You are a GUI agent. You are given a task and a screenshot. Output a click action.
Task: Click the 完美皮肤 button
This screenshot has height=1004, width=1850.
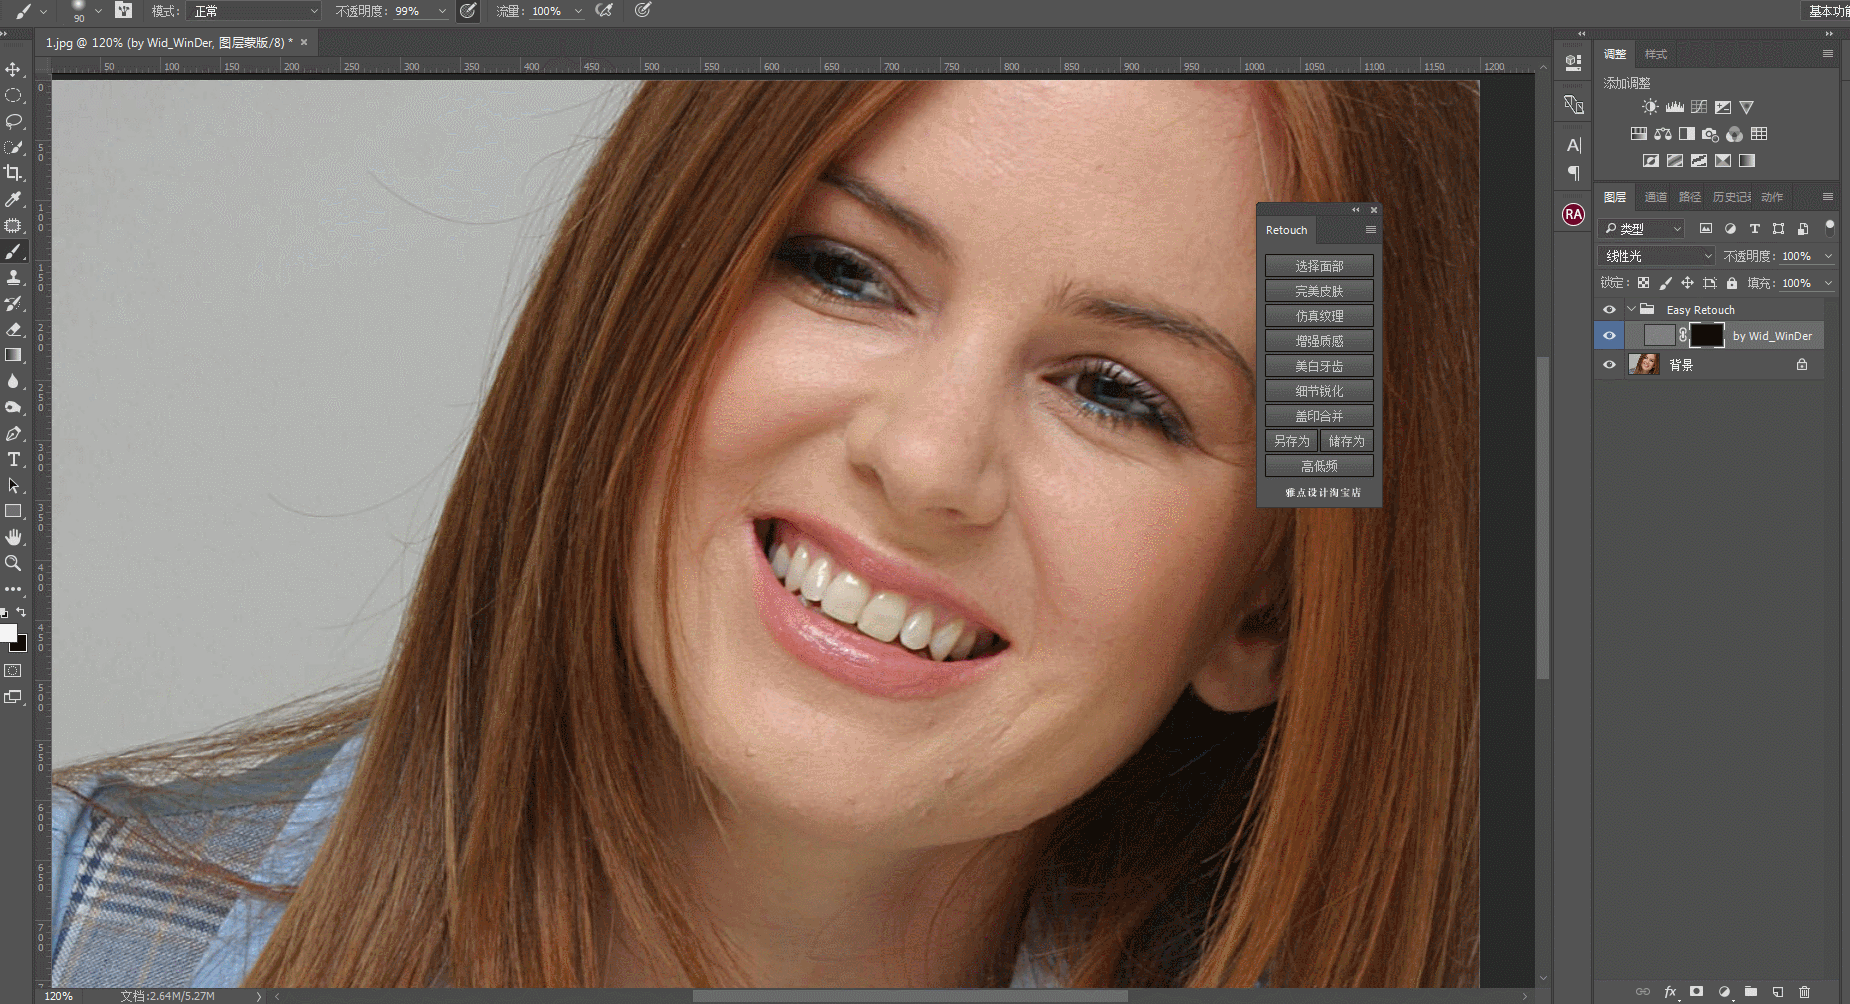point(1319,291)
